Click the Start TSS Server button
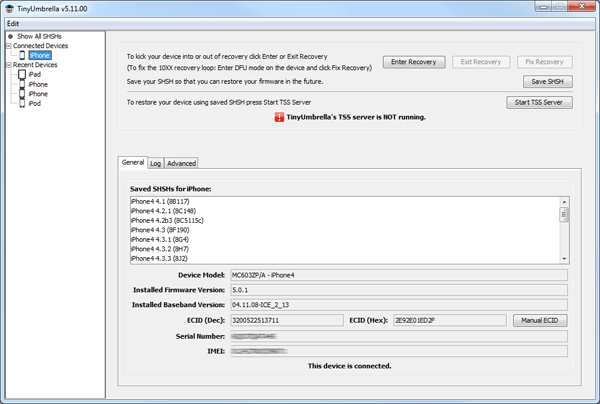This screenshot has width=600, height=404. click(539, 103)
